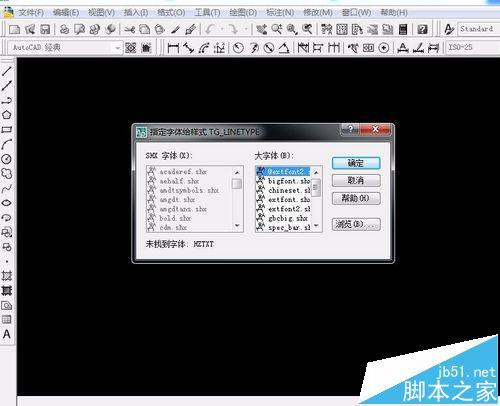Open the Standard text style dropdown
500x406 pixels.
tap(479, 29)
